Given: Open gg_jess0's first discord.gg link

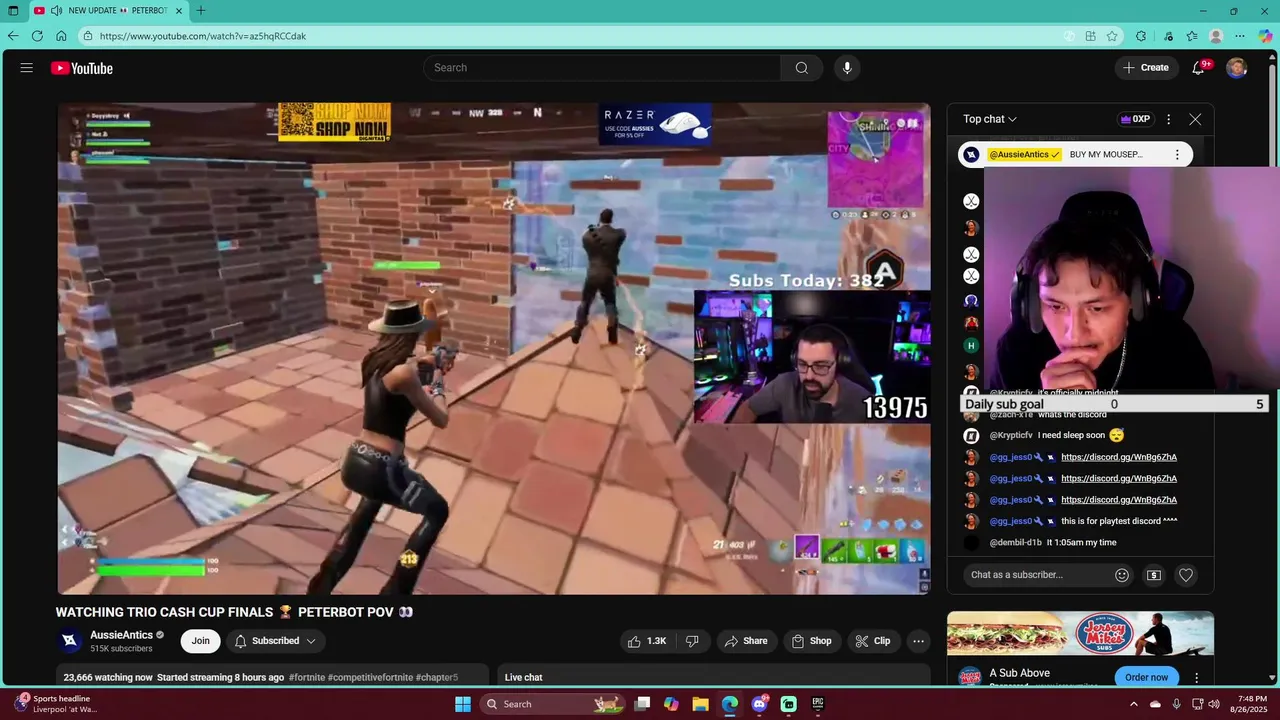Looking at the screenshot, I should click(1119, 457).
